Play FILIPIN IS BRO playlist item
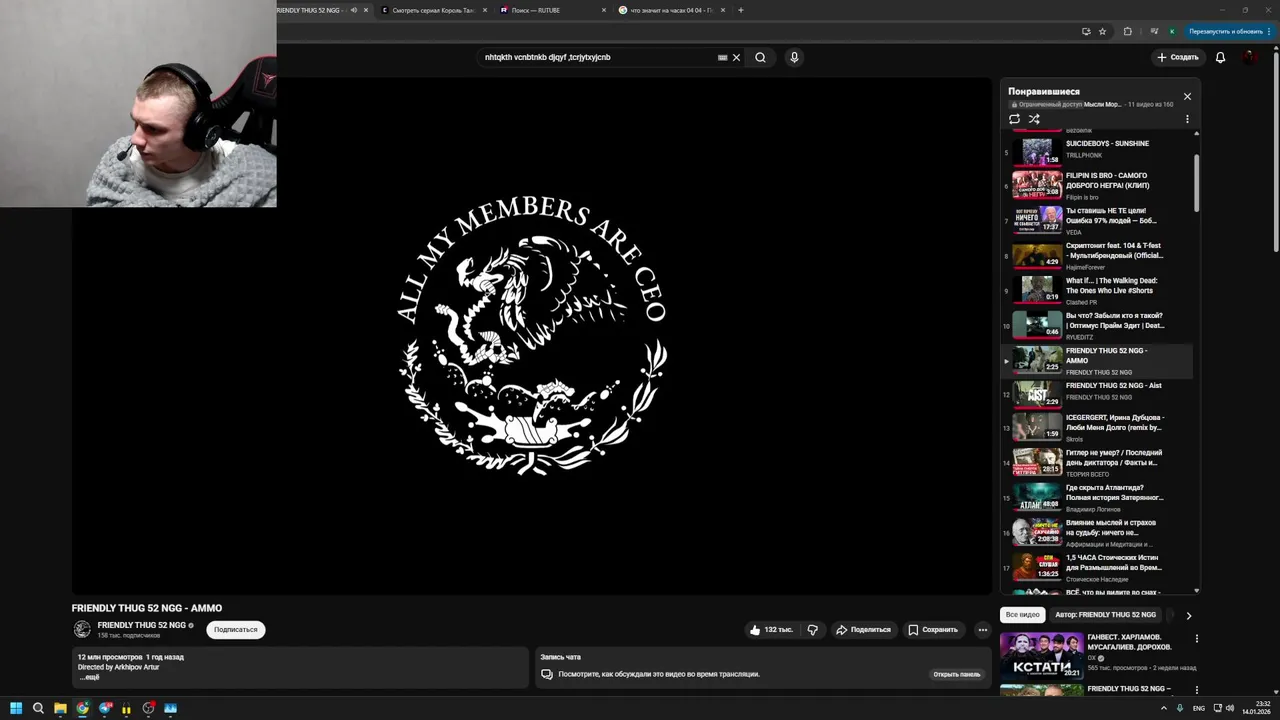This screenshot has height=720, width=1280. click(1097, 185)
